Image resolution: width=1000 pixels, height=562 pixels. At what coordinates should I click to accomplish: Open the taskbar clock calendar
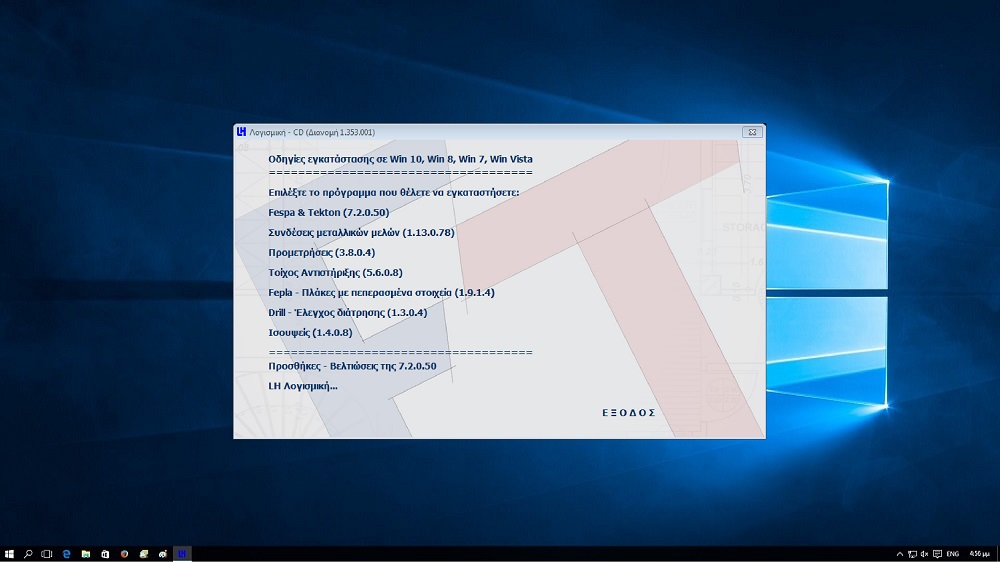pyautogui.click(x=979, y=554)
